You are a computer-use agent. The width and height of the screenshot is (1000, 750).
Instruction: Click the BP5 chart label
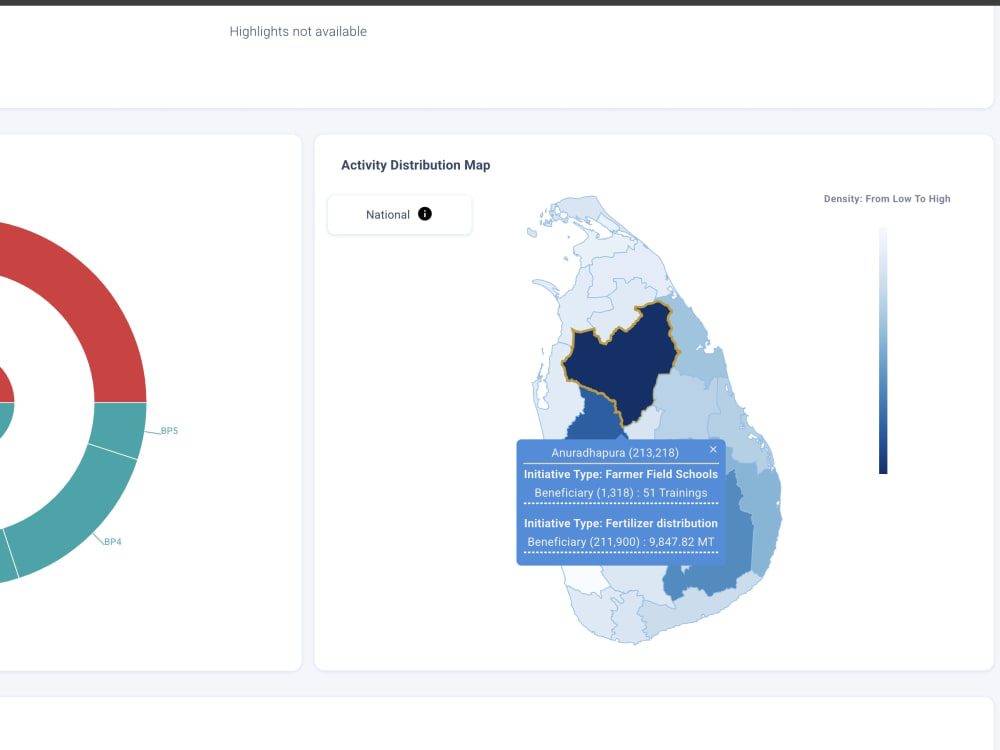[169, 431]
